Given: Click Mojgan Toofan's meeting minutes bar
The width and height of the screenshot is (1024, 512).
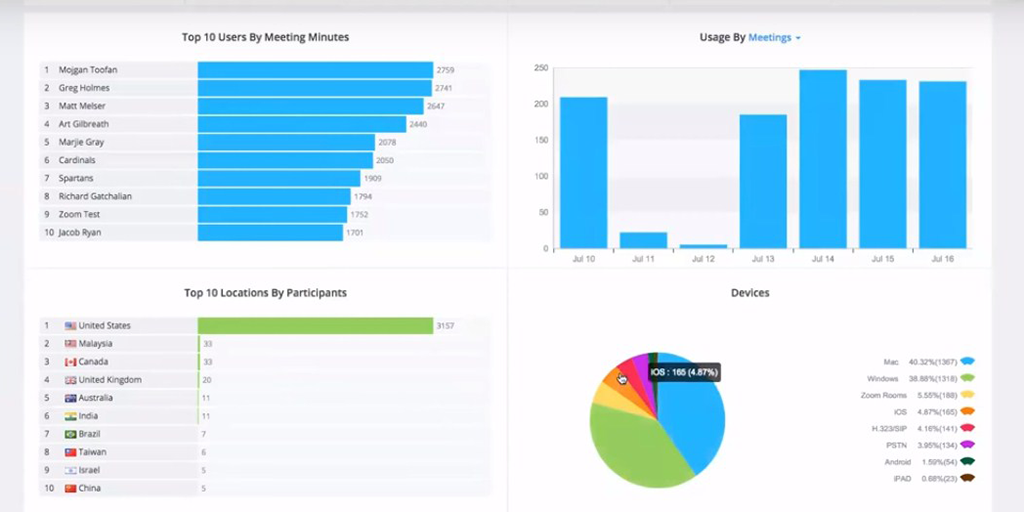Looking at the screenshot, I should pos(315,70).
